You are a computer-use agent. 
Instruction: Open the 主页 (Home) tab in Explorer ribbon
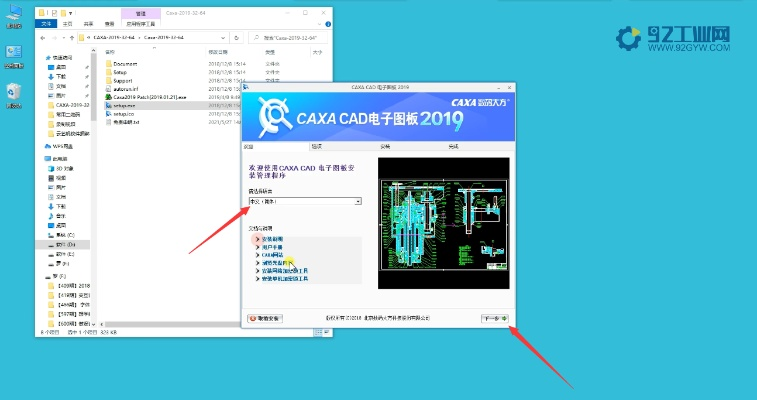click(x=68, y=24)
